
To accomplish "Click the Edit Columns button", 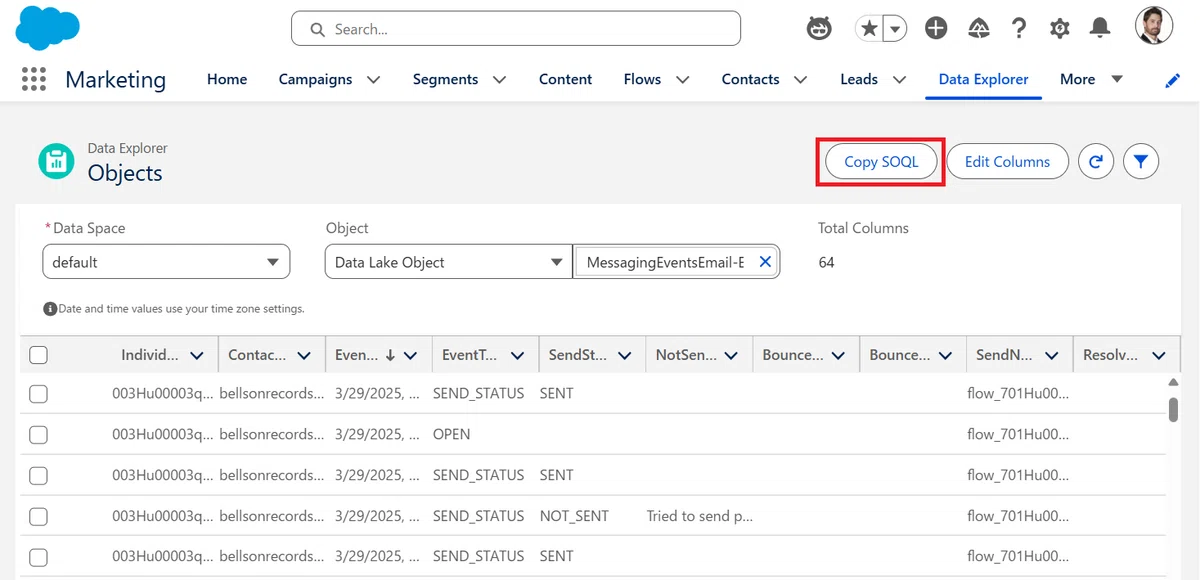I will coord(1007,161).
